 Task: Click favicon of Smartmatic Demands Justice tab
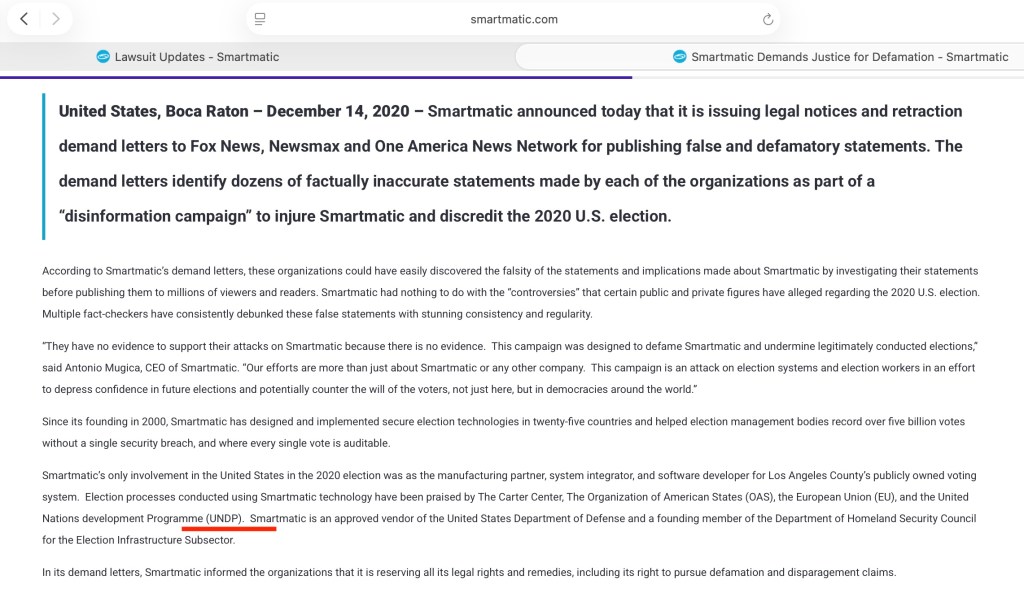tap(680, 57)
